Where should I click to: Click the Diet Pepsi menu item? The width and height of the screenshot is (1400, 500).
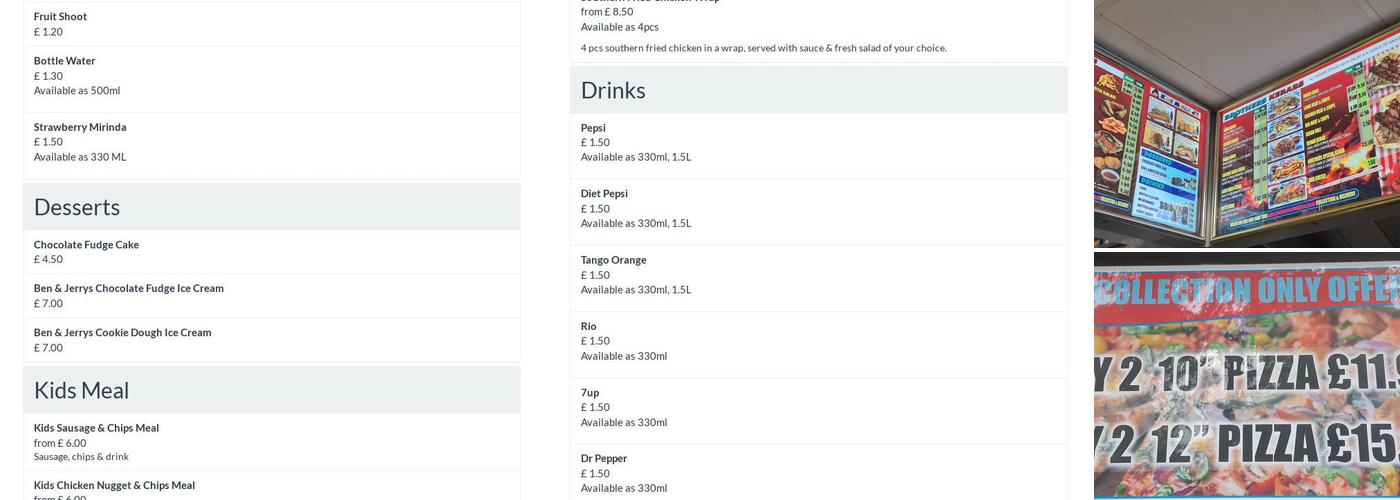tap(818, 212)
